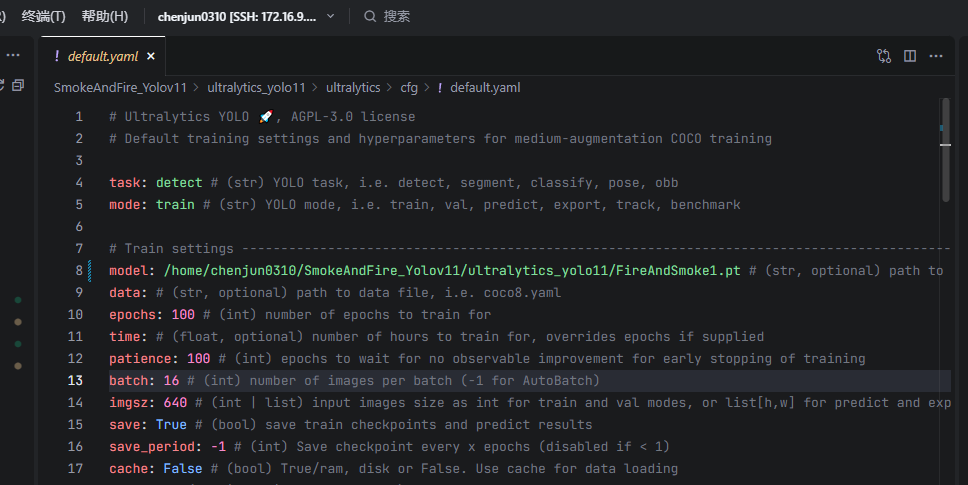This screenshot has width=968, height=485.
Task: Click on the epochs value 100
Action: pos(183,315)
